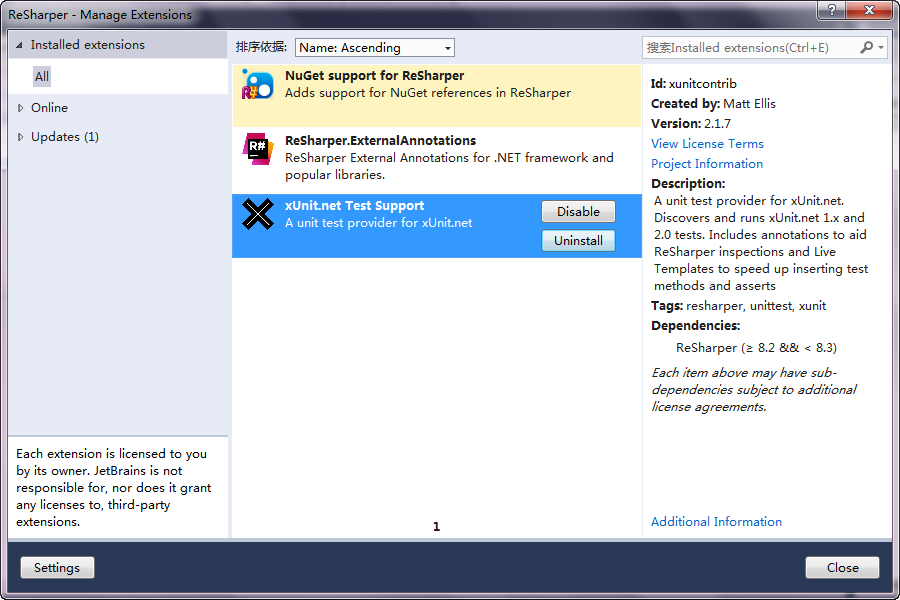Select the xUnit.net Test Support title
900x600 pixels.
(x=354, y=206)
